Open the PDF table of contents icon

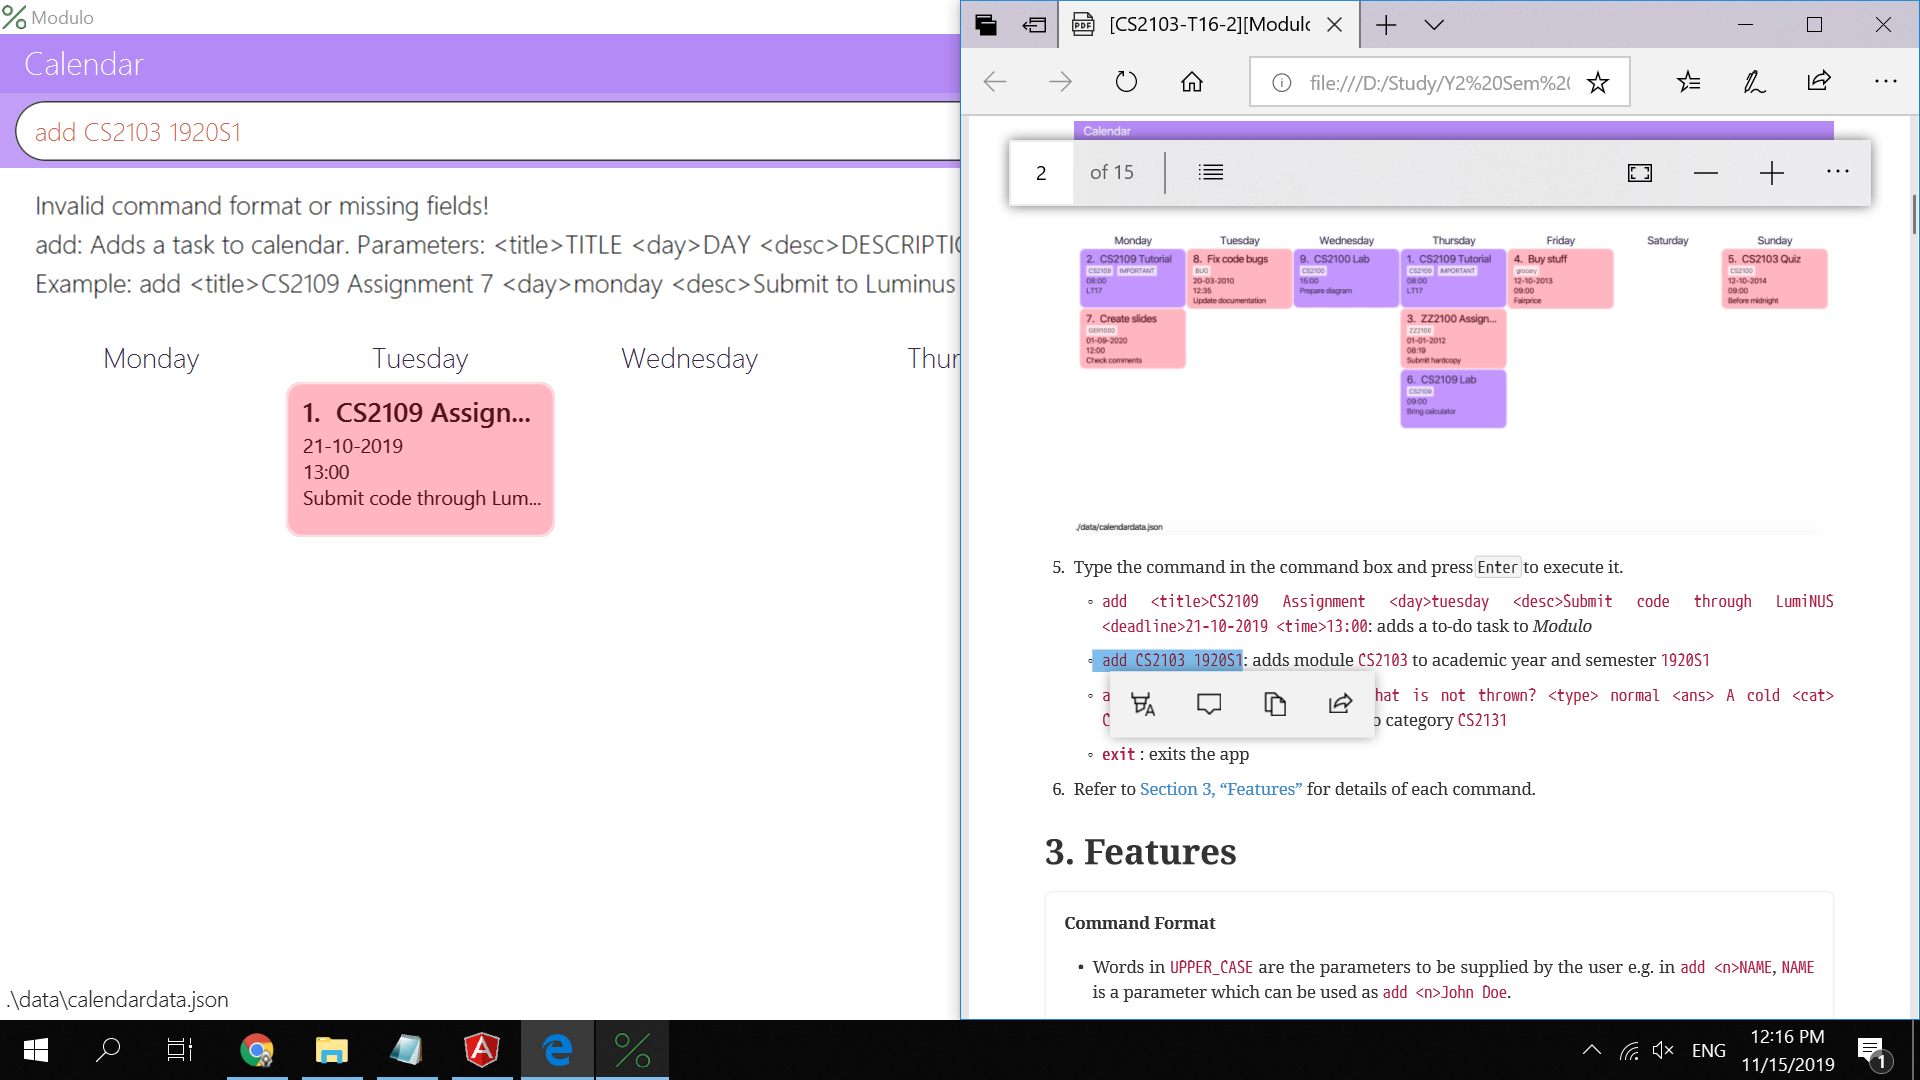(1210, 171)
